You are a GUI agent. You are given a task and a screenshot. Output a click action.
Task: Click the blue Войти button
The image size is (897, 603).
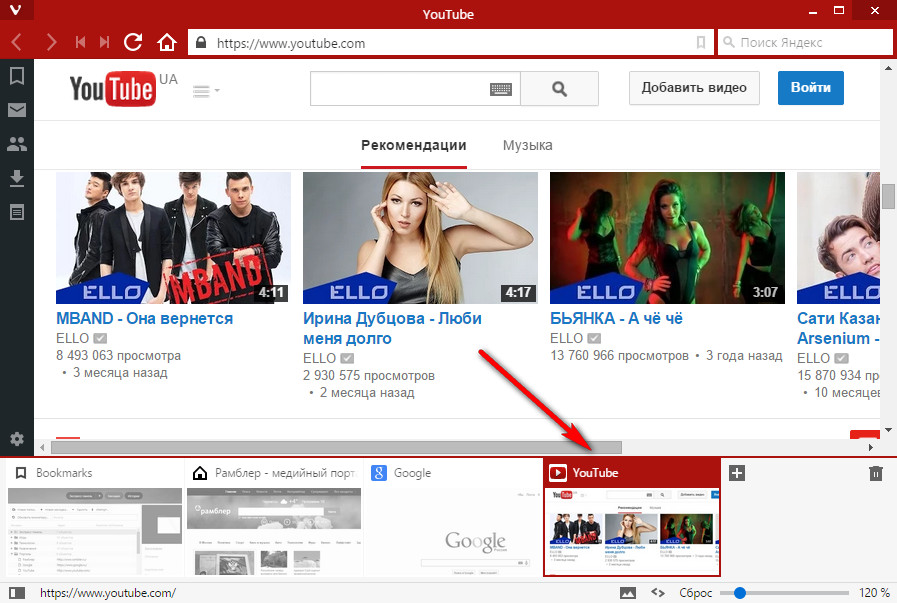(x=811, y=88)
